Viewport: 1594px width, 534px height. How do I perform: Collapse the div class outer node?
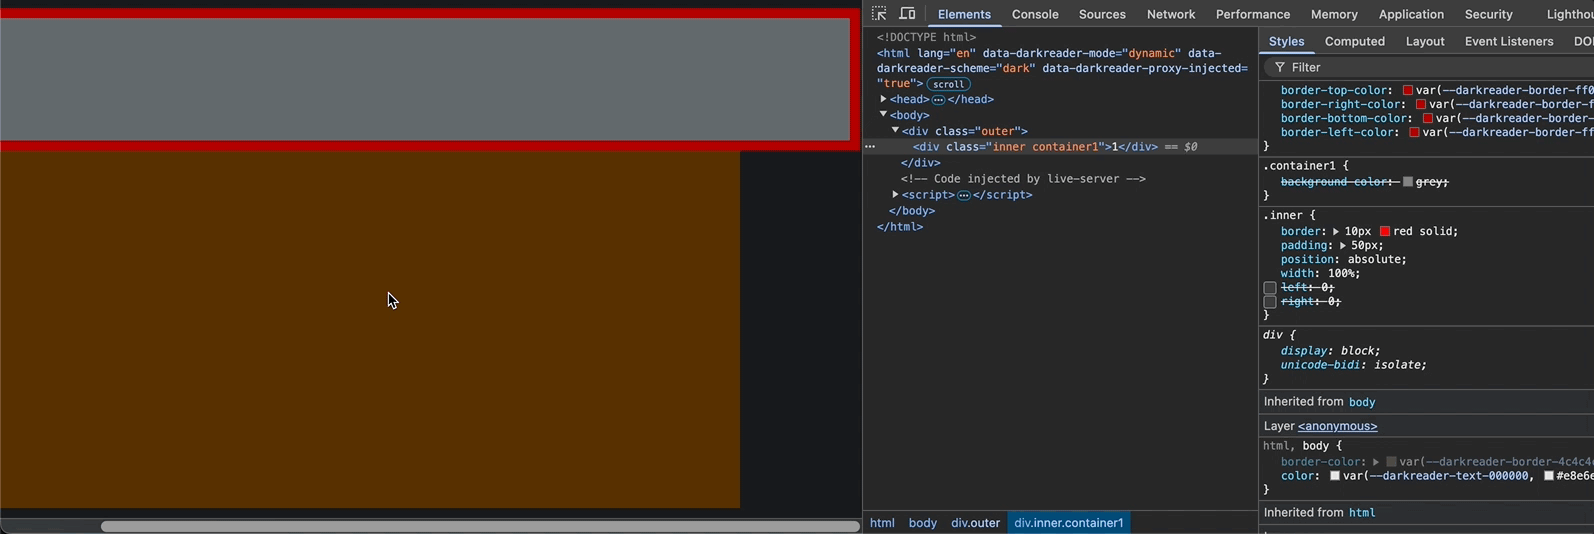click(895, 131)
